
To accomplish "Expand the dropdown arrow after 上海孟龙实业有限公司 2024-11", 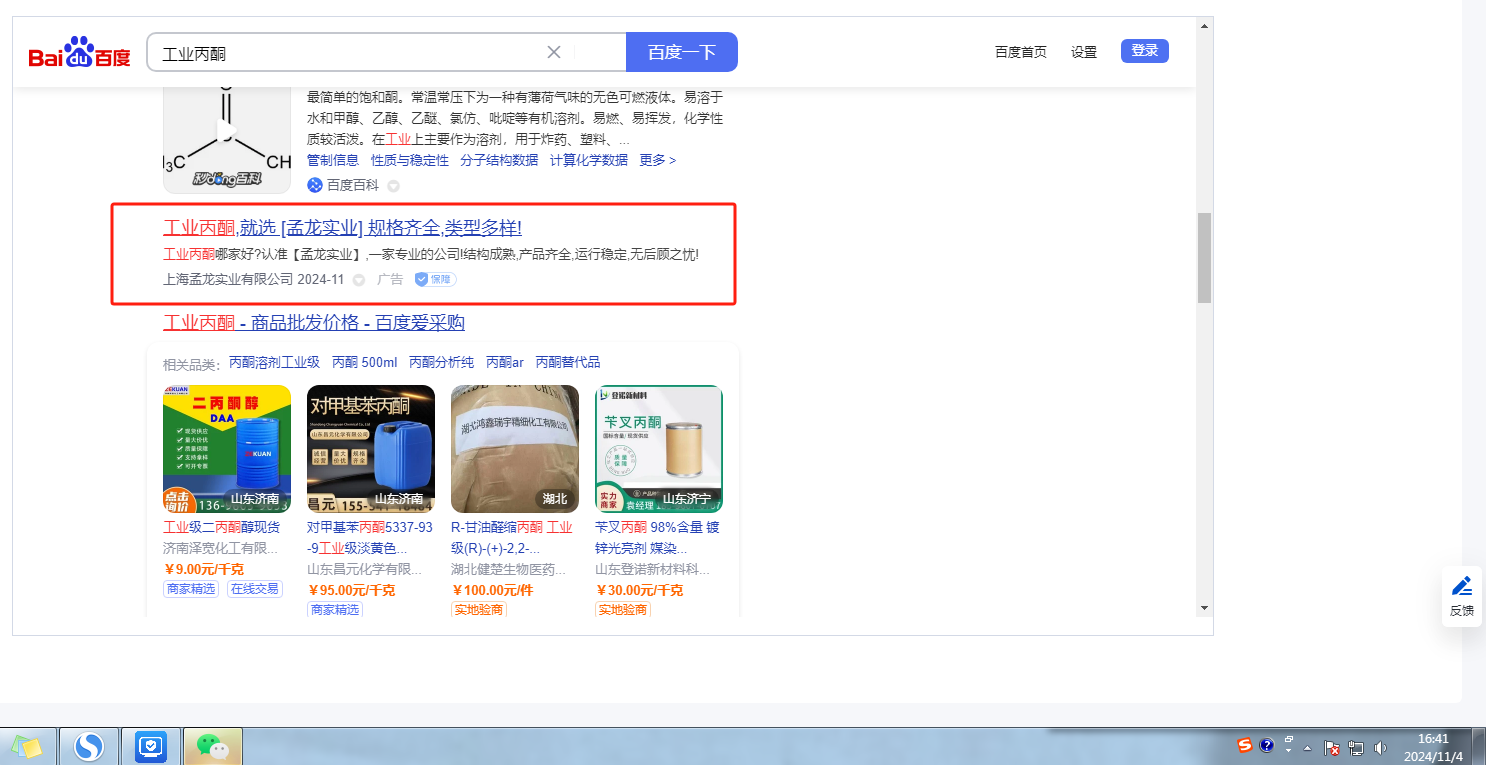I will (359, 280).
